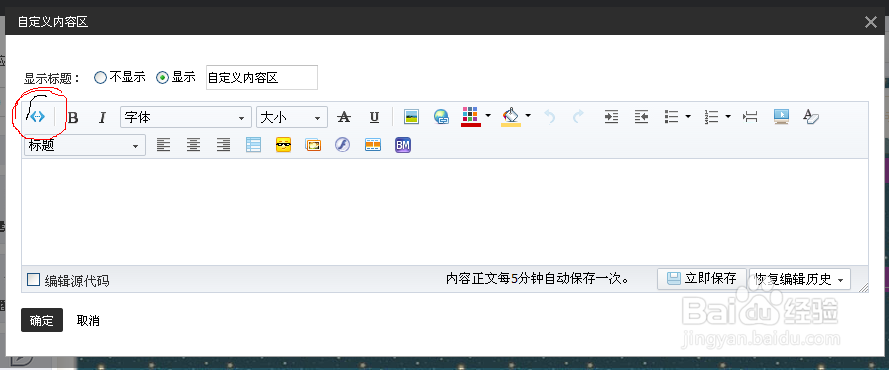
Task: Toggle bold formatting
Action: pyautogui.click(x=73, y=118)
